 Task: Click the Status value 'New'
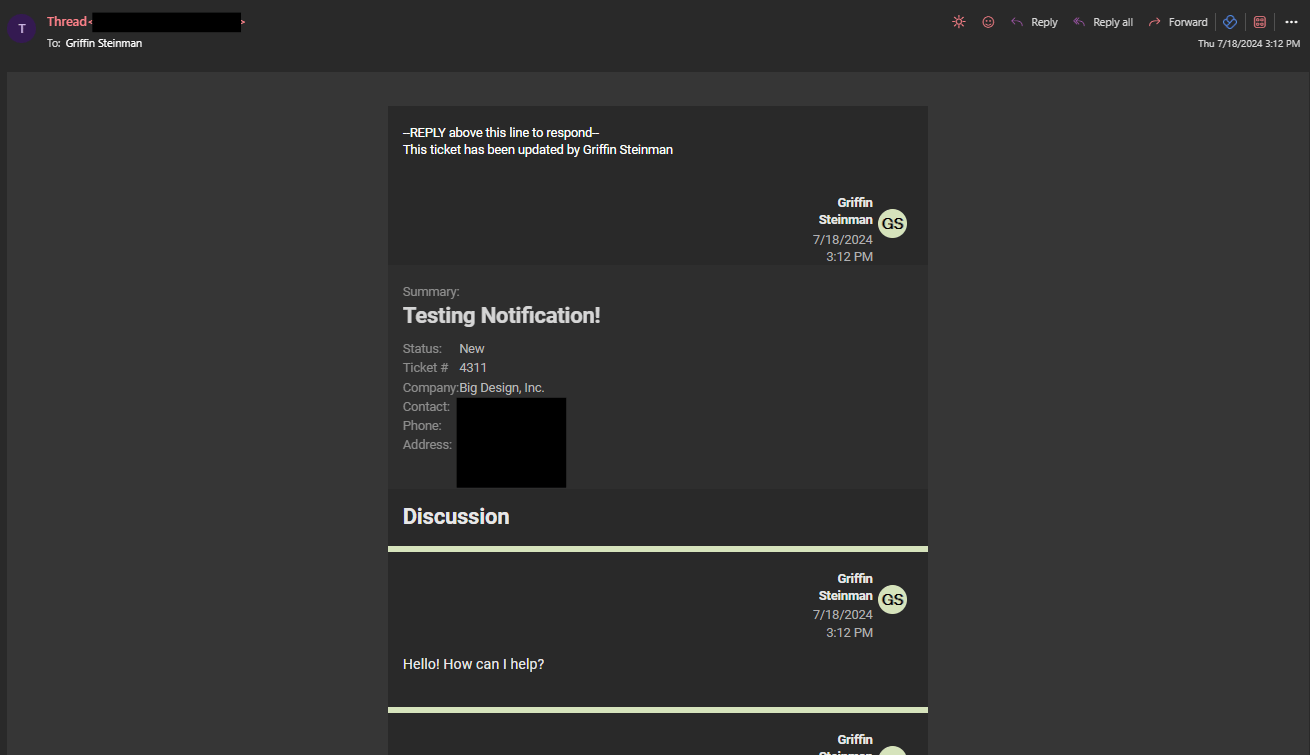472,349
